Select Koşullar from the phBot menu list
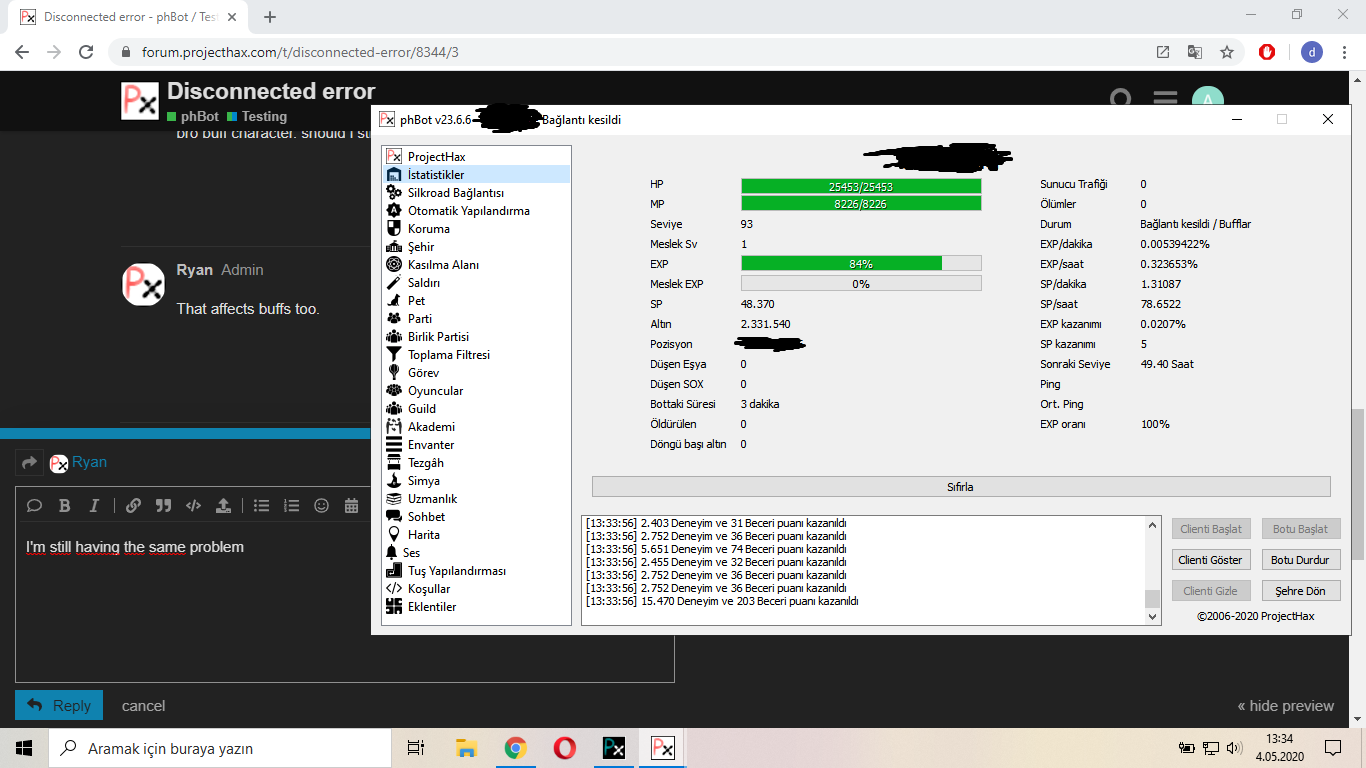The height and width of the screenshot is (768, 1366). click(429, 589)
